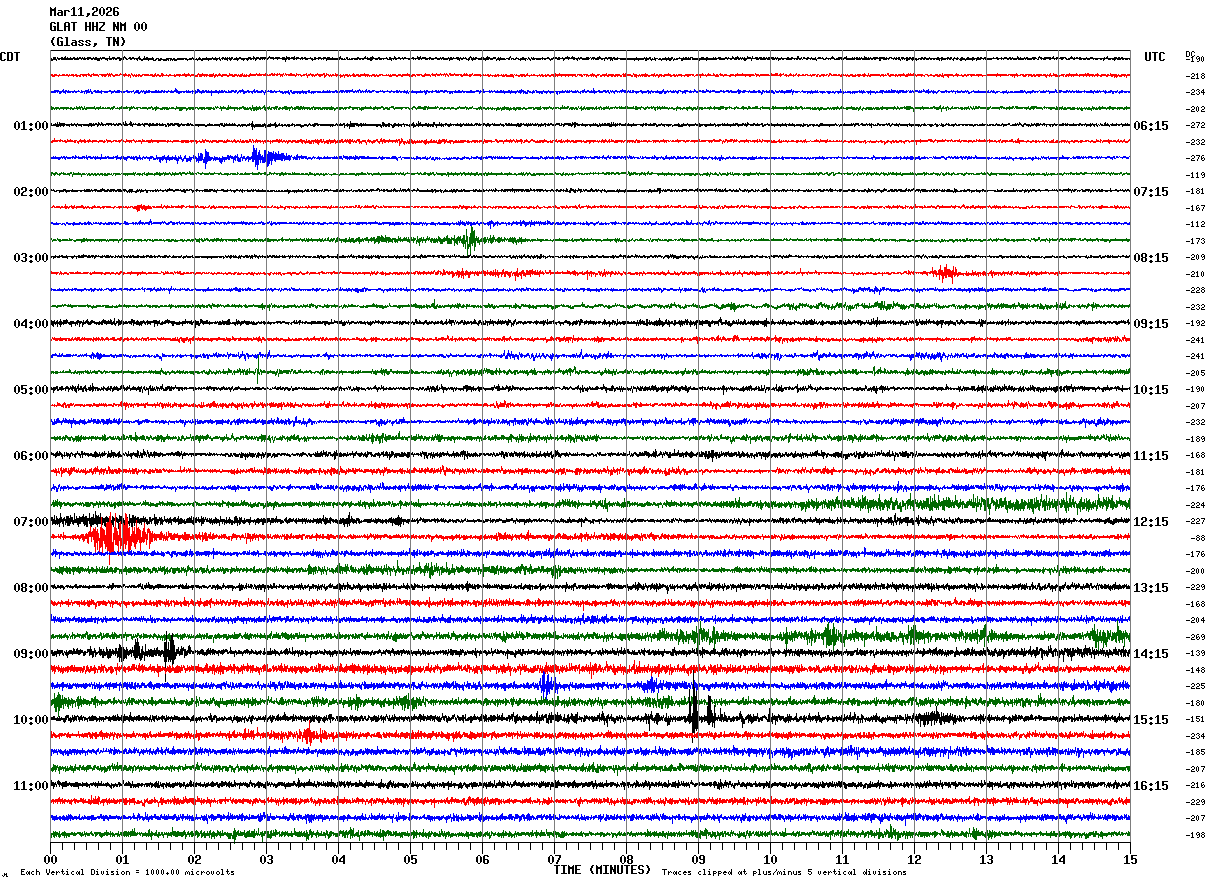Image resolution: width=1210 pixels, height=886 pixels.
Task: Click the Mar11,2026 date header
Action: 84,12
